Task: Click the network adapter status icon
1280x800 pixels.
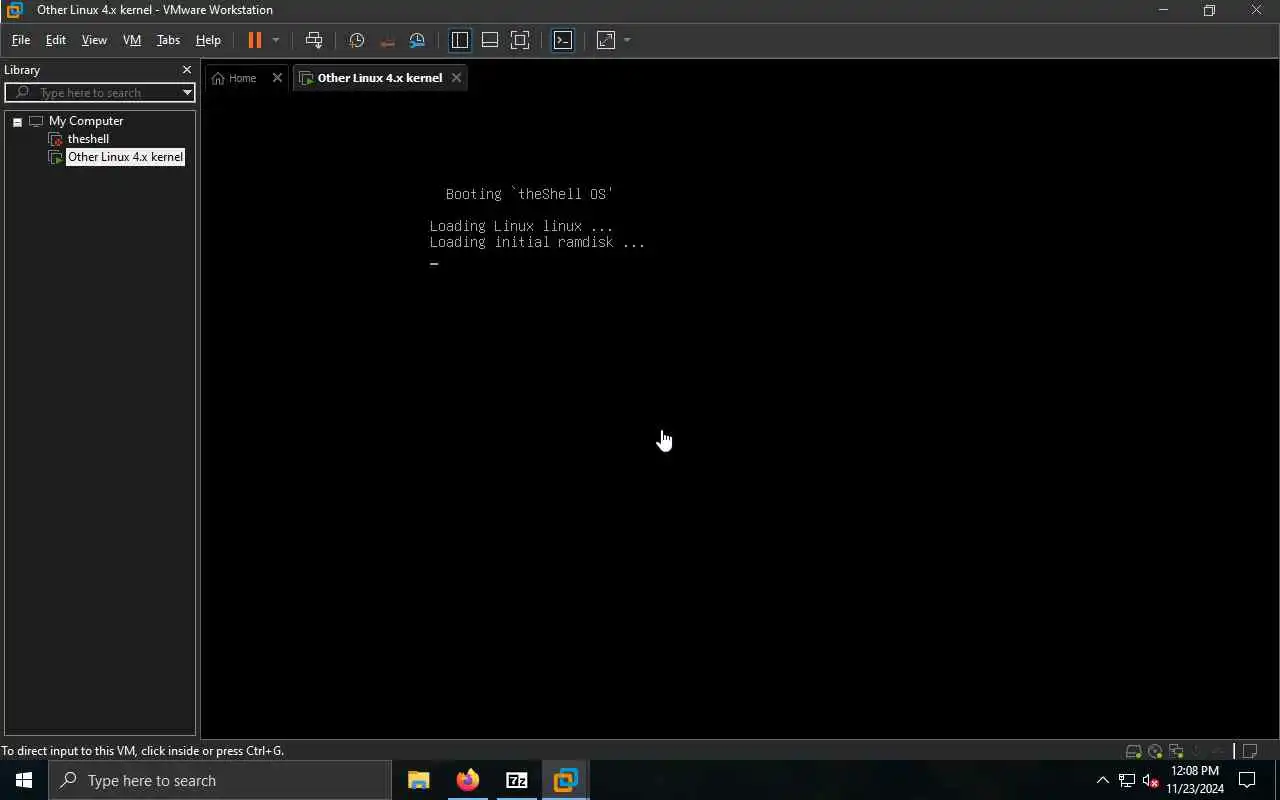Action: point(1177,751)
